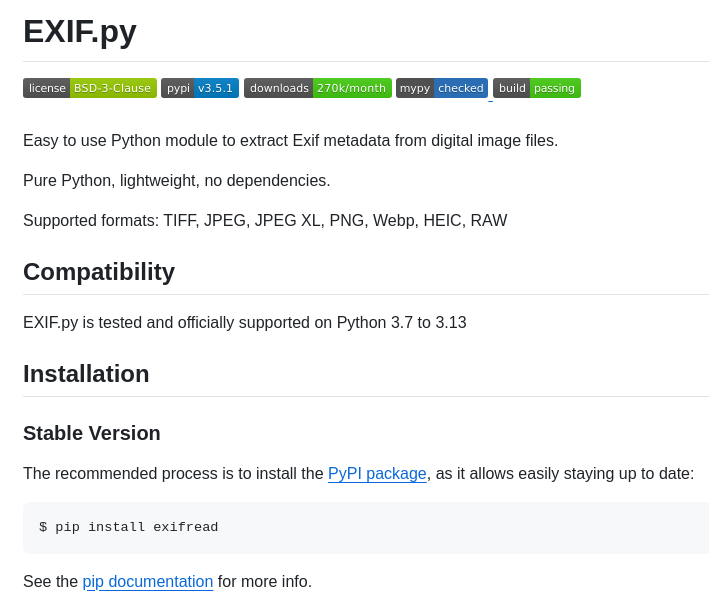
Task: Follow the PyPI package link
Action: [377, 473]
